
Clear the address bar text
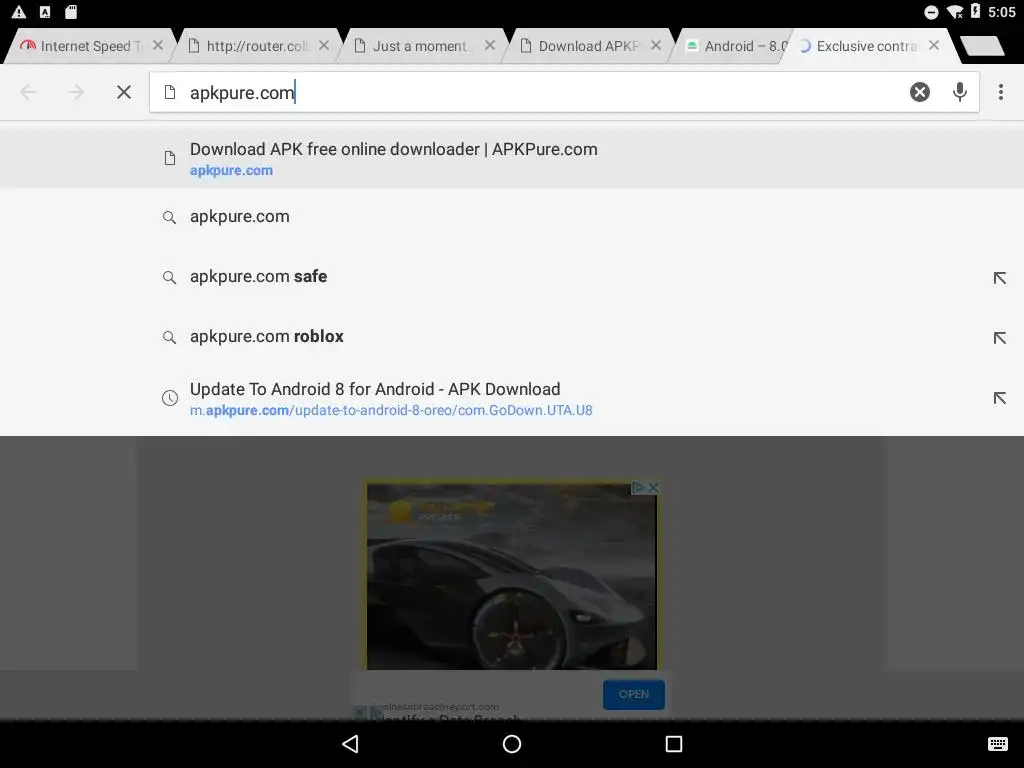[920, 92]
